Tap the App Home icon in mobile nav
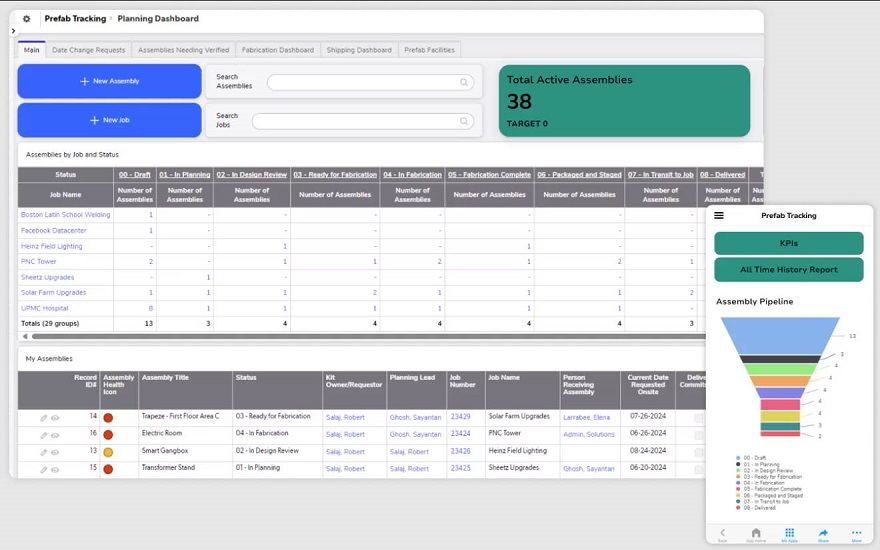880x550 pixels. [x=756, y=534]
